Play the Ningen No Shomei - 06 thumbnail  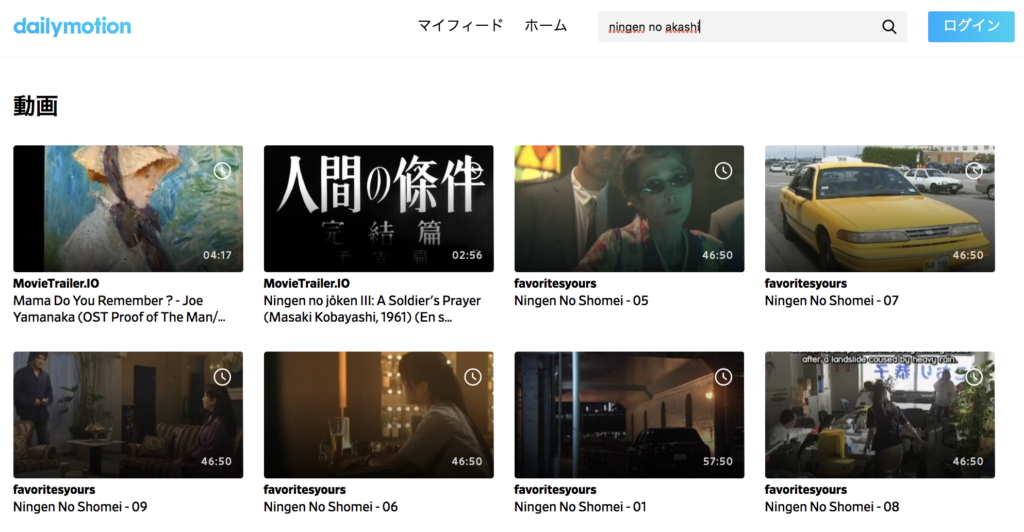(379, 415)
